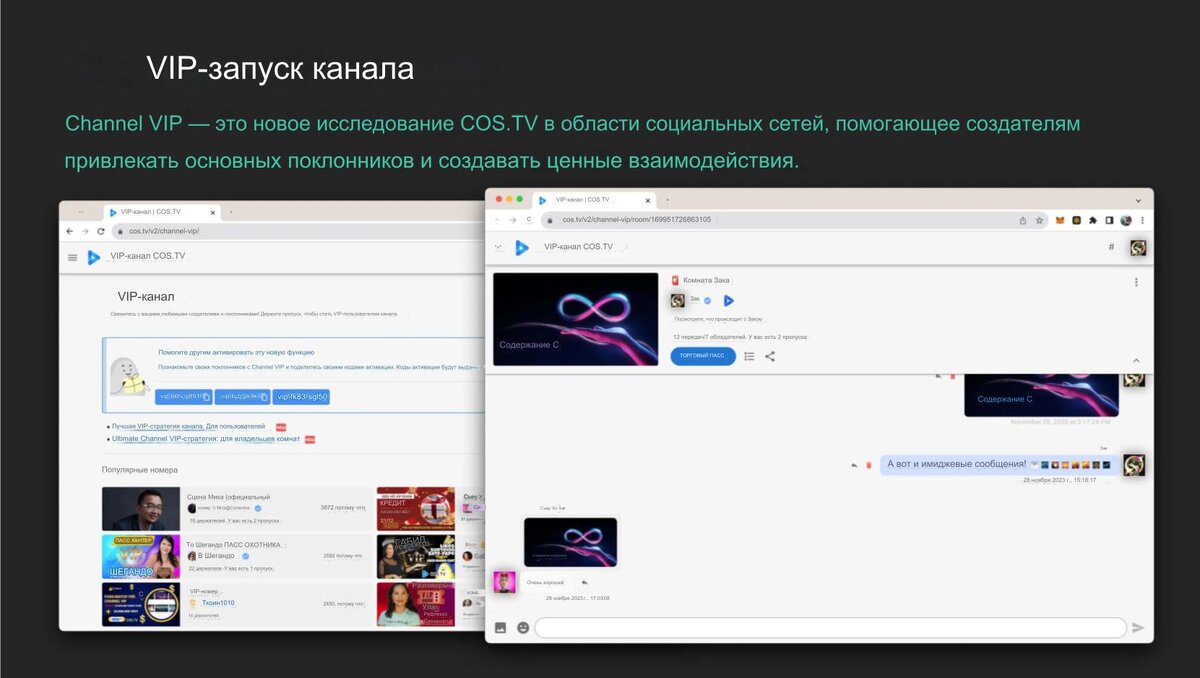Viewport: 1200px width, 678px height.
Task: Click back arrow in left browser window
Action: pyautogui.click(x=69, y=231)
